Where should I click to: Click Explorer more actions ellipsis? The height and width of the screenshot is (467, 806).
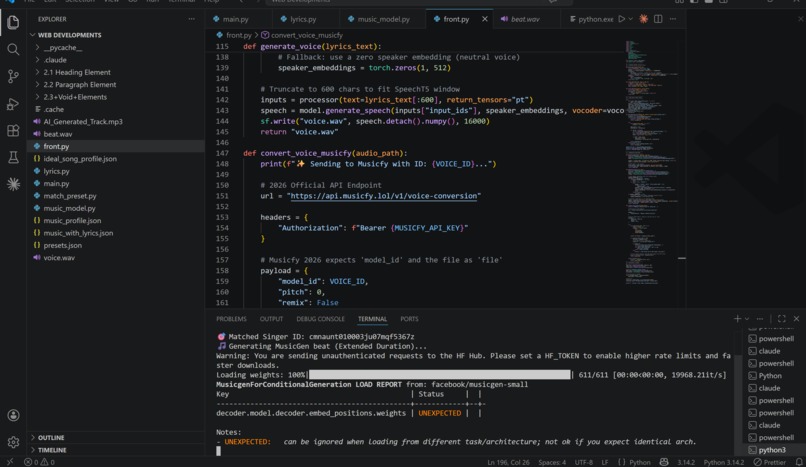coord(192,19)
